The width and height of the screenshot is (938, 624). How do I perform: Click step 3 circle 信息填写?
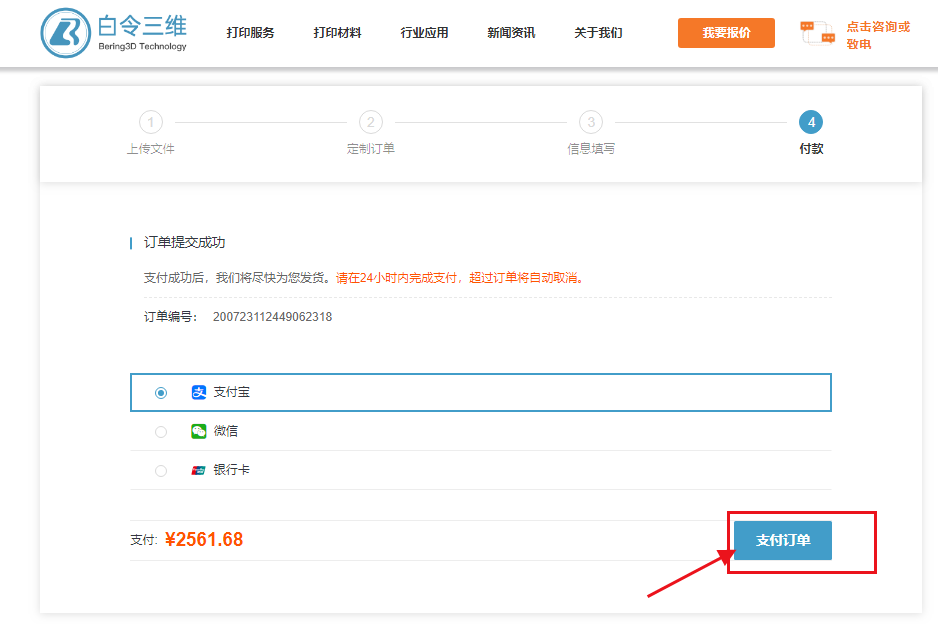point(591,123)
